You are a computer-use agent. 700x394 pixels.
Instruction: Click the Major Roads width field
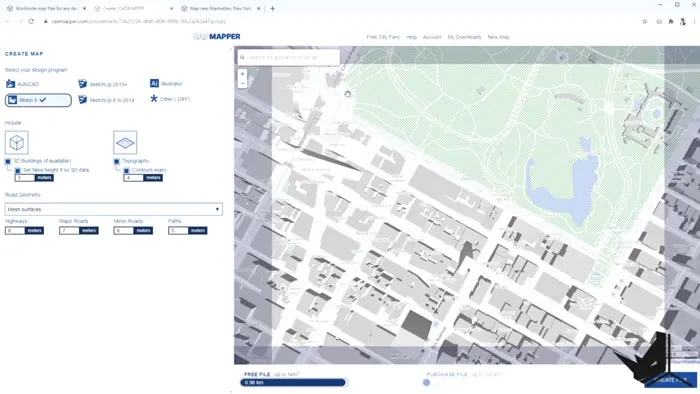pos(69,230)
